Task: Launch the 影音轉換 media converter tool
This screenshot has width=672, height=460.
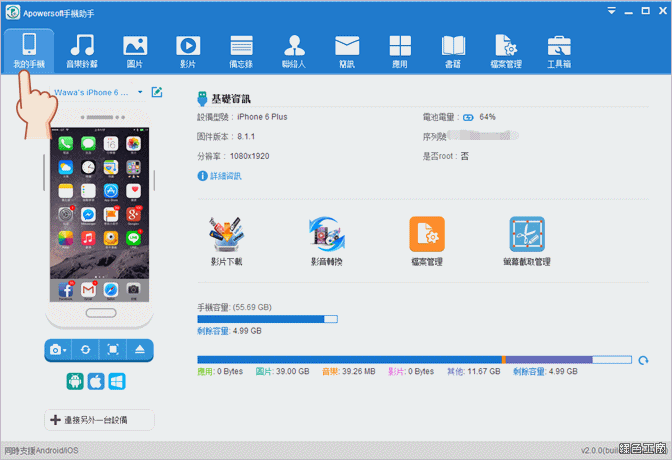Action: [x=327, y=241]
